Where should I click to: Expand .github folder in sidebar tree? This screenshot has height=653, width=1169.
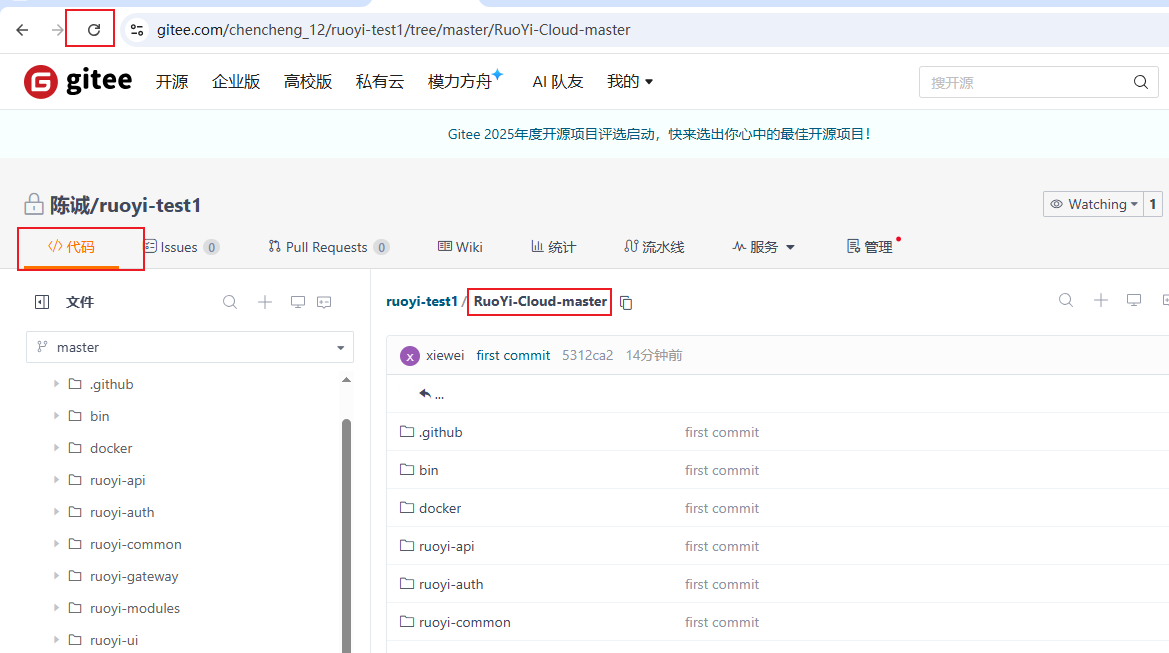point(56,384)
